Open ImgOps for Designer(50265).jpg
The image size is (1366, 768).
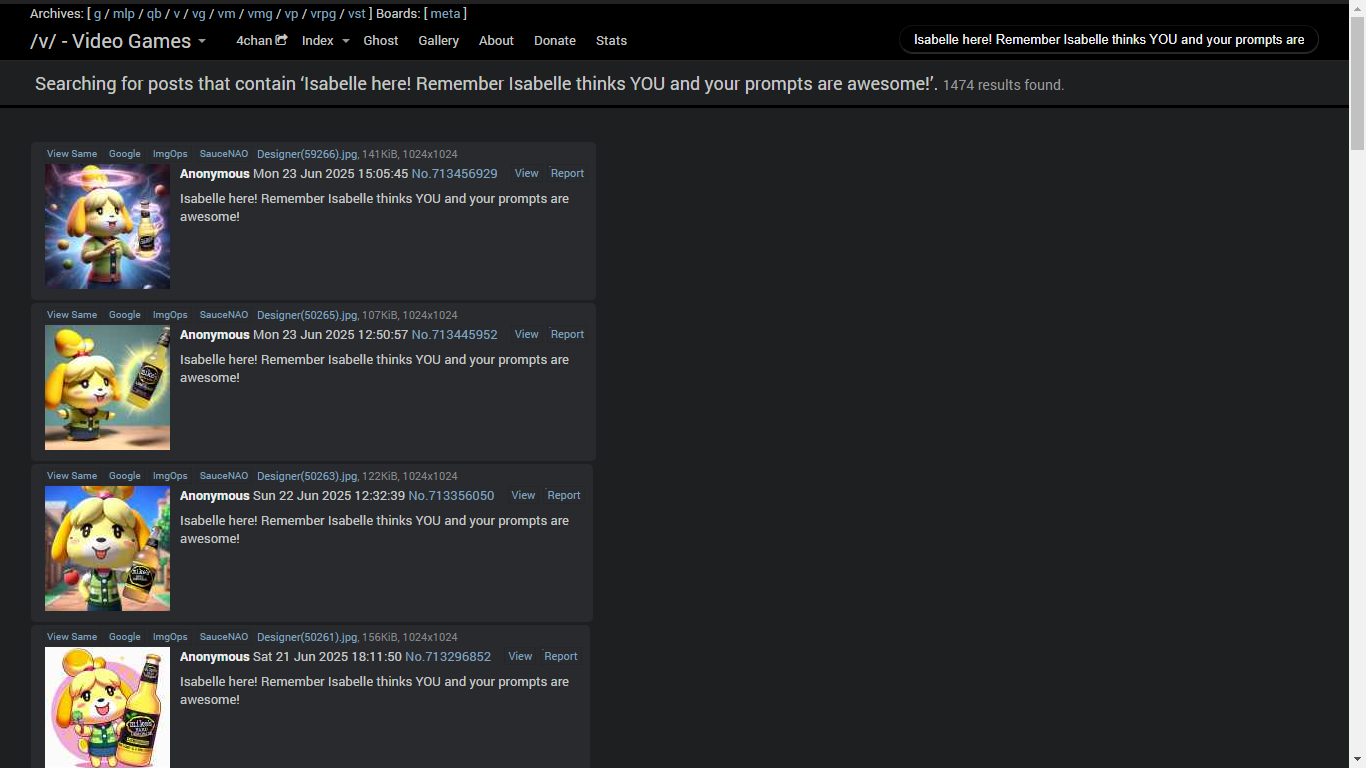point(170,315)
